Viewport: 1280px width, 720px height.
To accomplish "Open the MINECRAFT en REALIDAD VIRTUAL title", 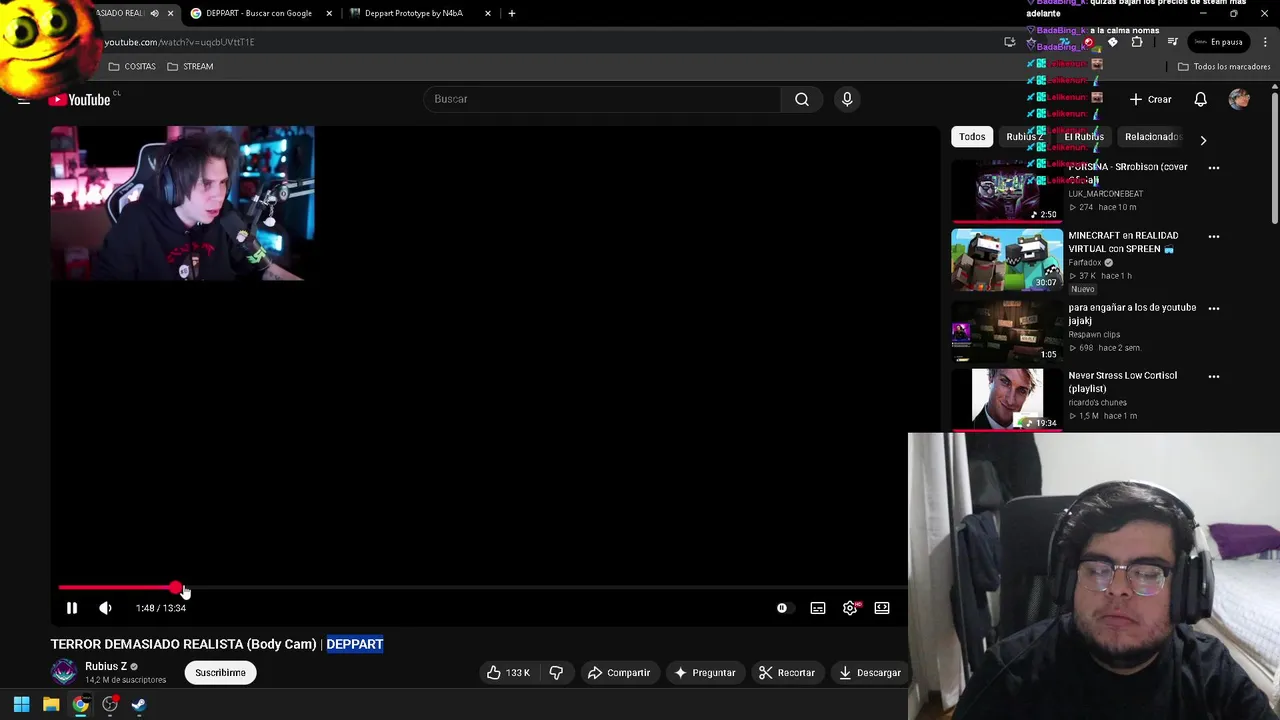I will click(x=1123, y=242).
